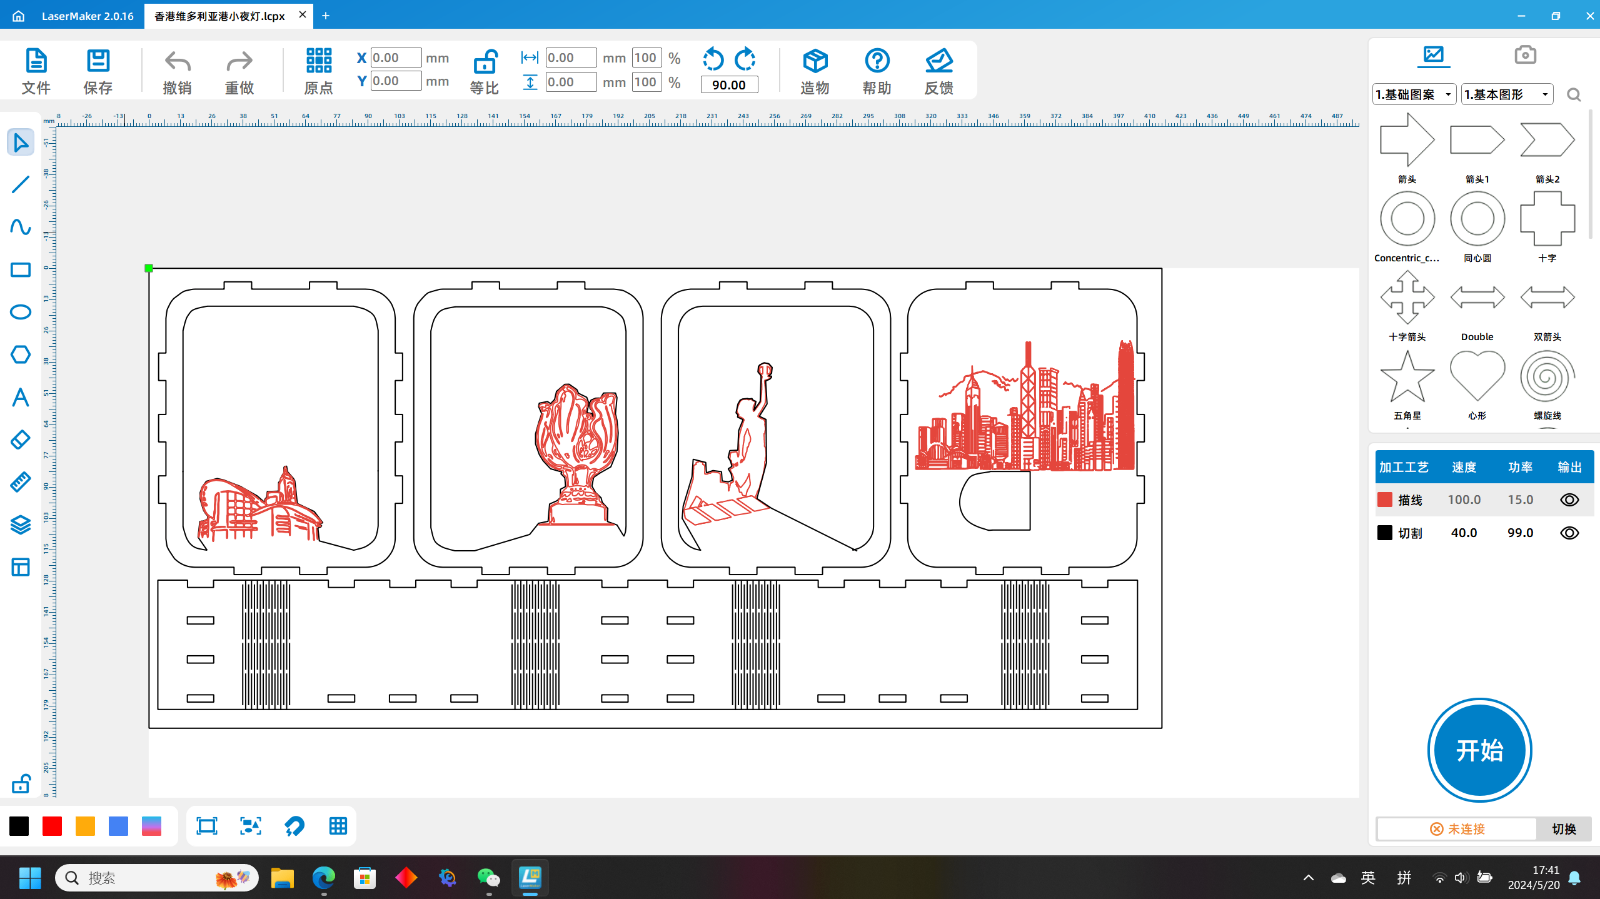The width and height of the screenshot is (1600, 899).
Task: Click the Rotate clockwise icon
Action: tap(746, 59)
